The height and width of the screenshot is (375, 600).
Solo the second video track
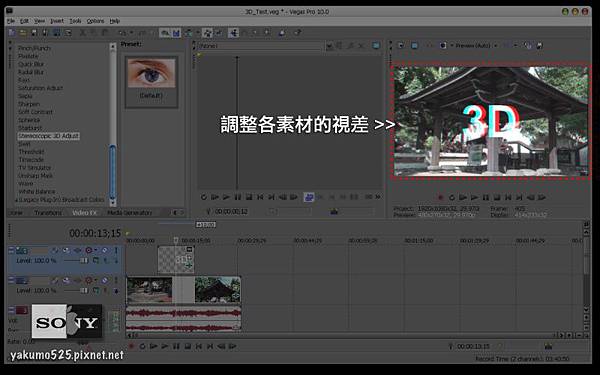point(116,280)
